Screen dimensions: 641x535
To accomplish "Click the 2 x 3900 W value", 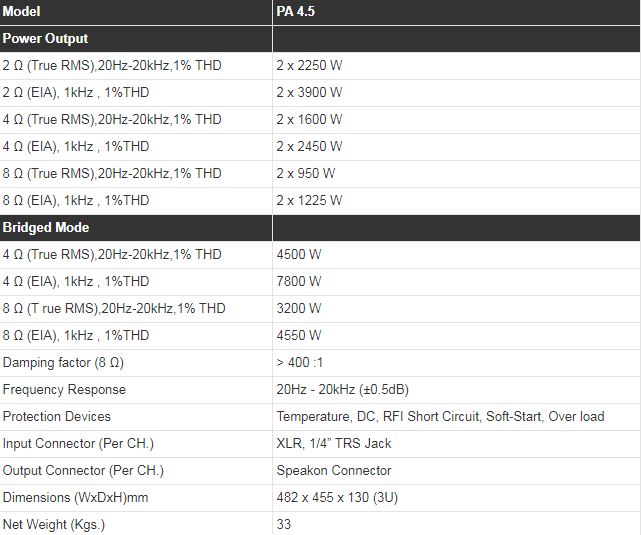I will pos(309,93).
